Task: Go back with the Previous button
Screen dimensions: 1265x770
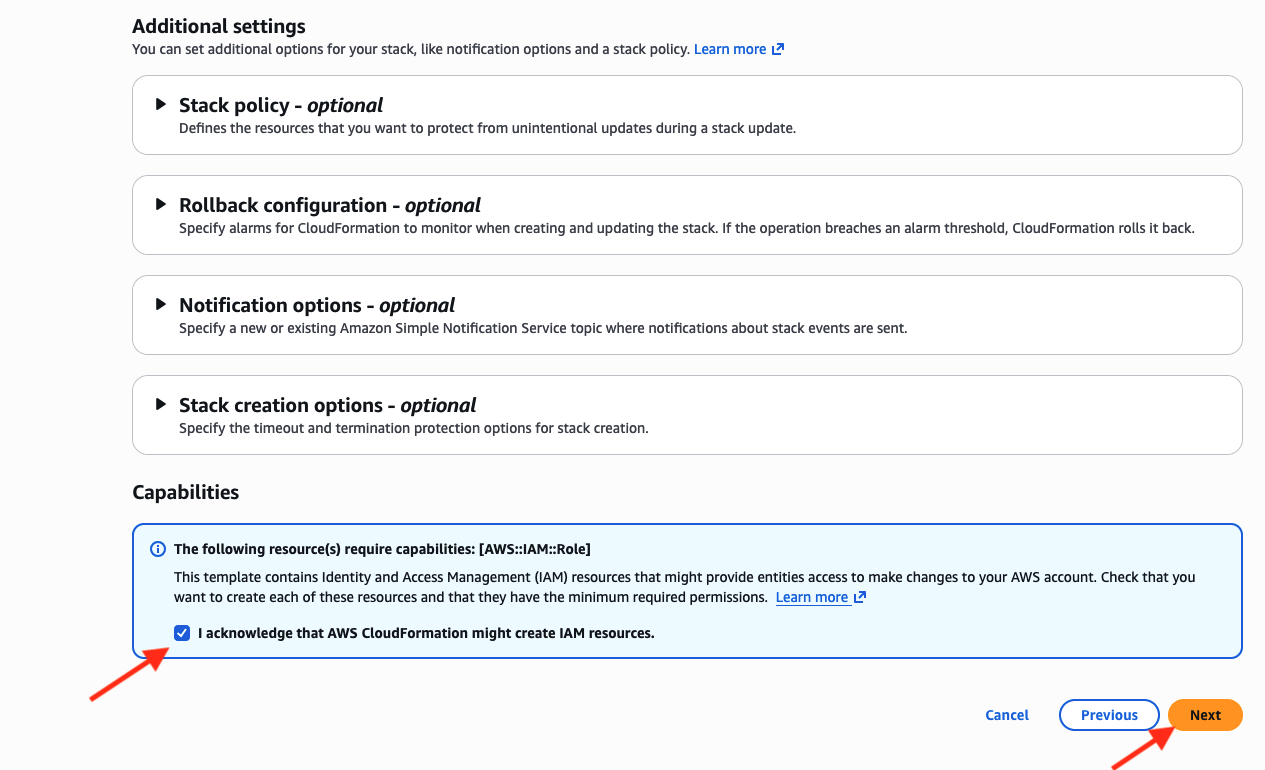Action: pyautogui.click(x=1109, y=715)
